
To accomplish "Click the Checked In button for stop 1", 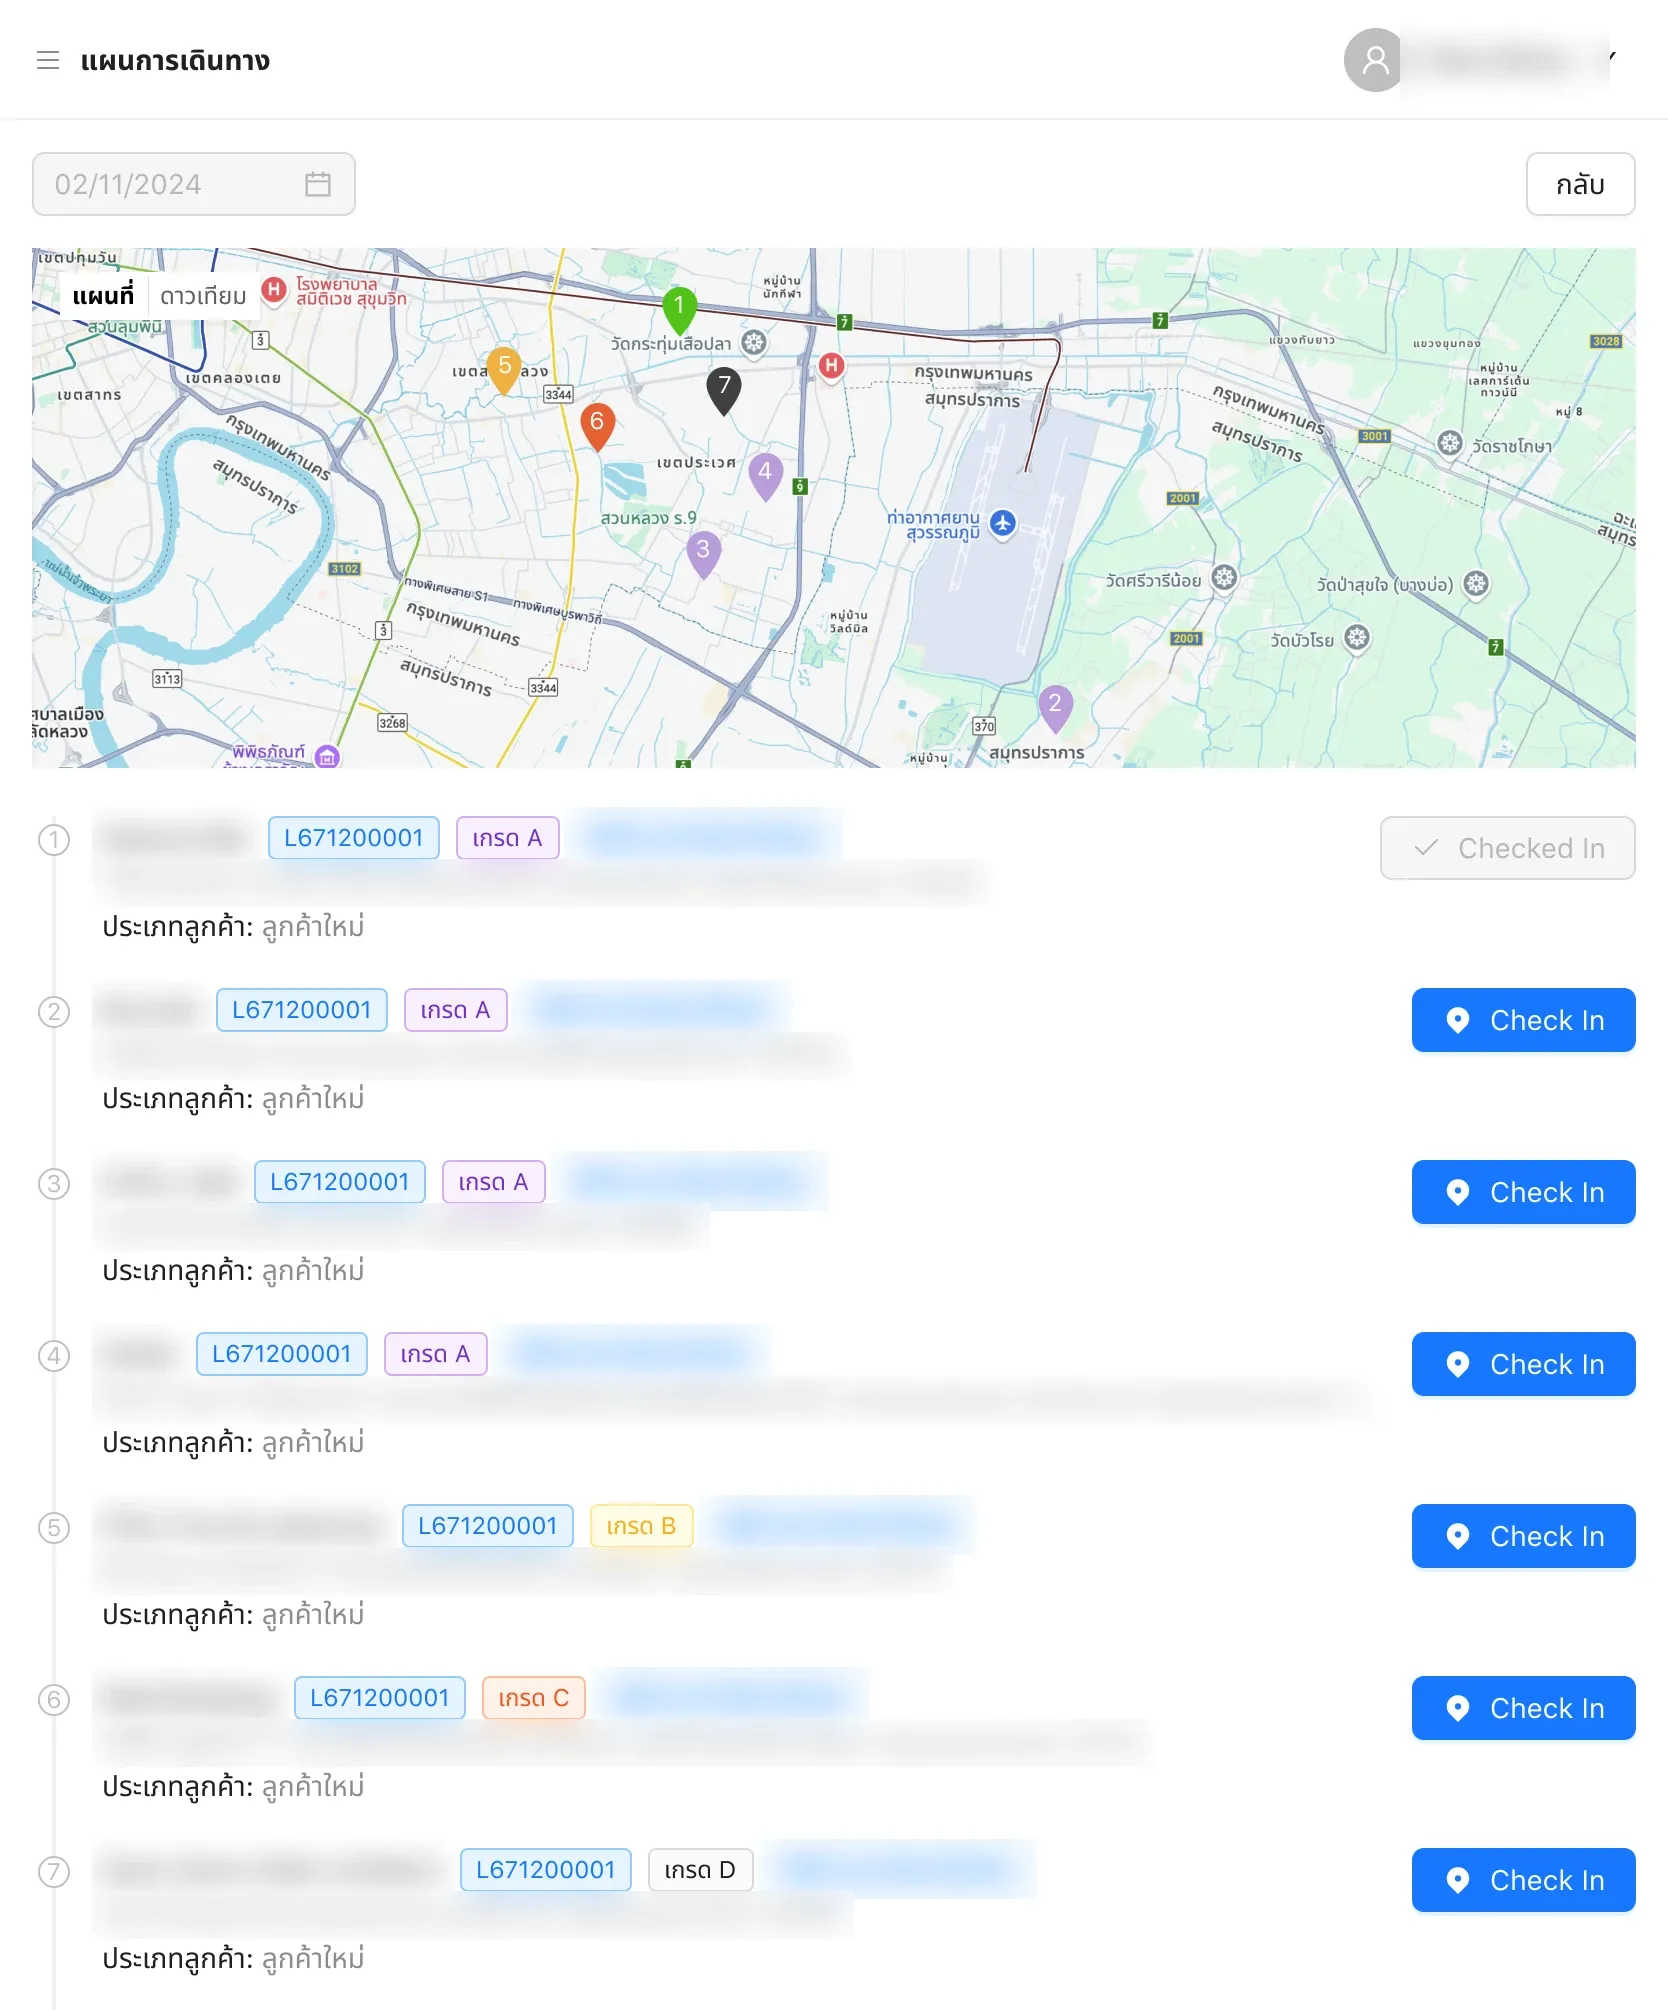I will tap(1508, 848).
